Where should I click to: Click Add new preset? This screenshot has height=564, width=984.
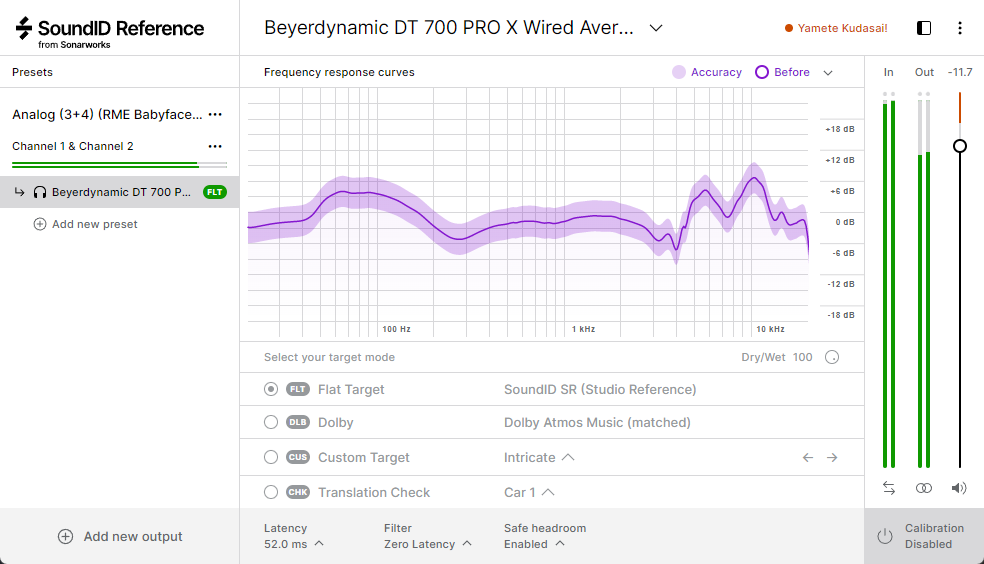(94, 224)
